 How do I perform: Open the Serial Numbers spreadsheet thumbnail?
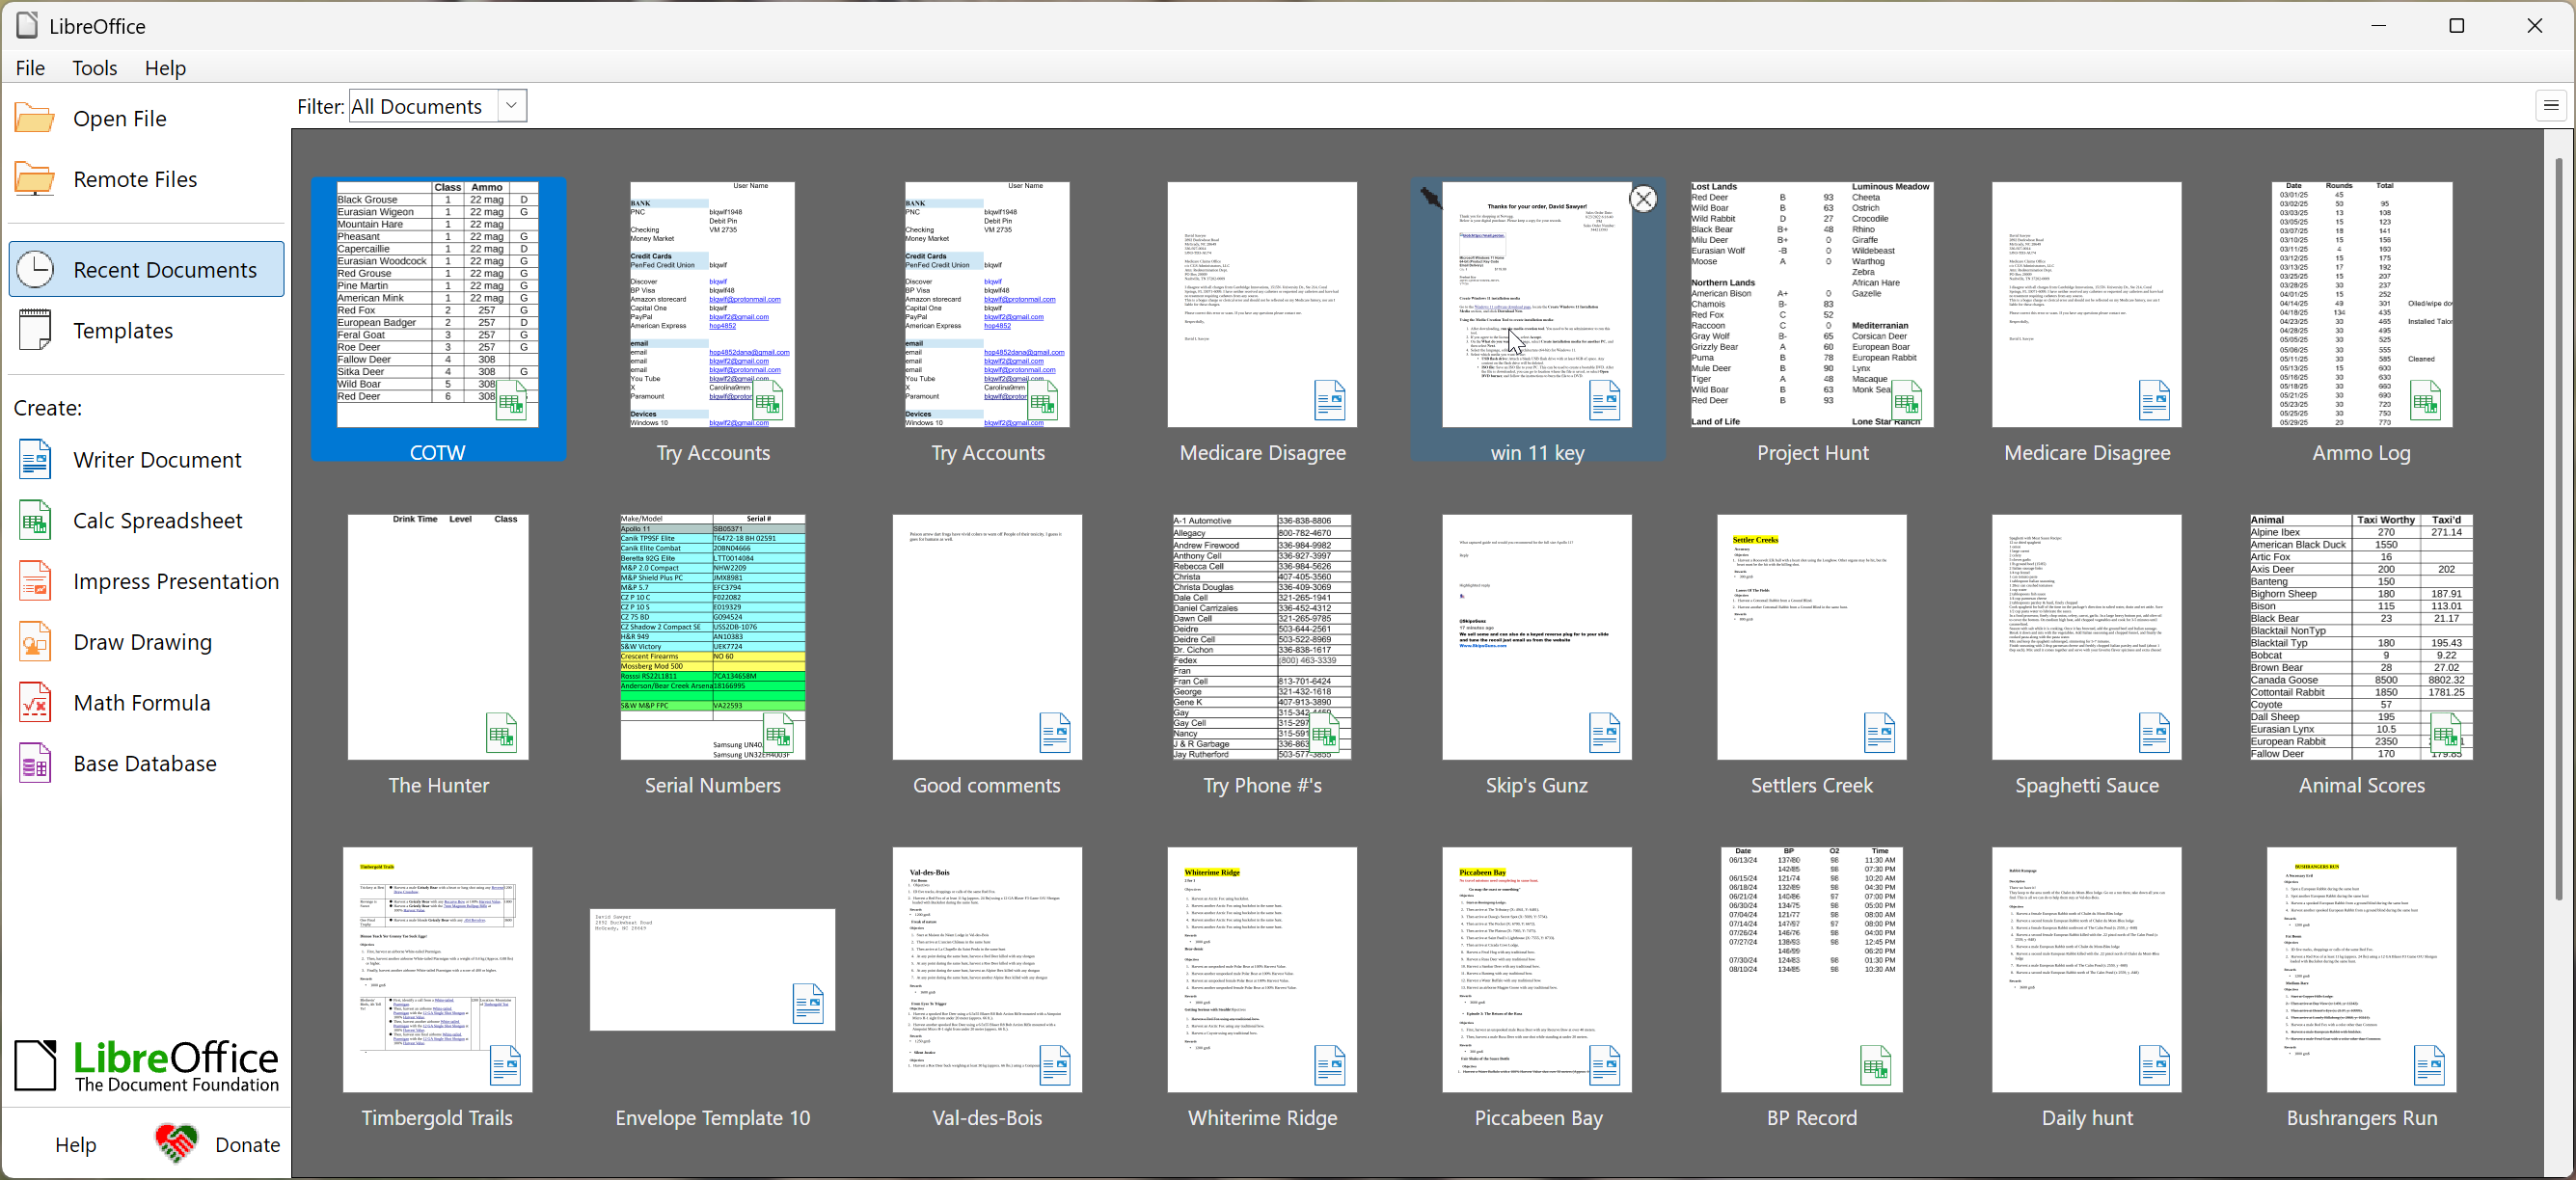pos(712,637)
